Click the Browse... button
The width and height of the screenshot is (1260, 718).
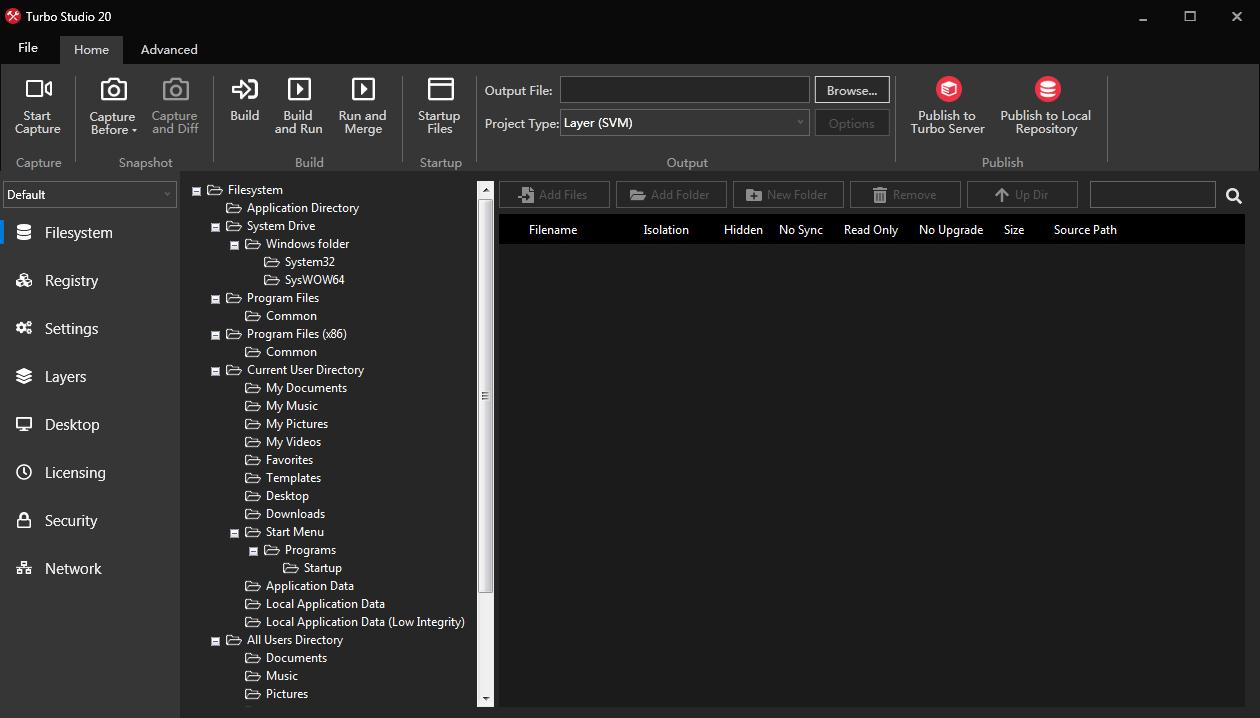pos(852,90)
